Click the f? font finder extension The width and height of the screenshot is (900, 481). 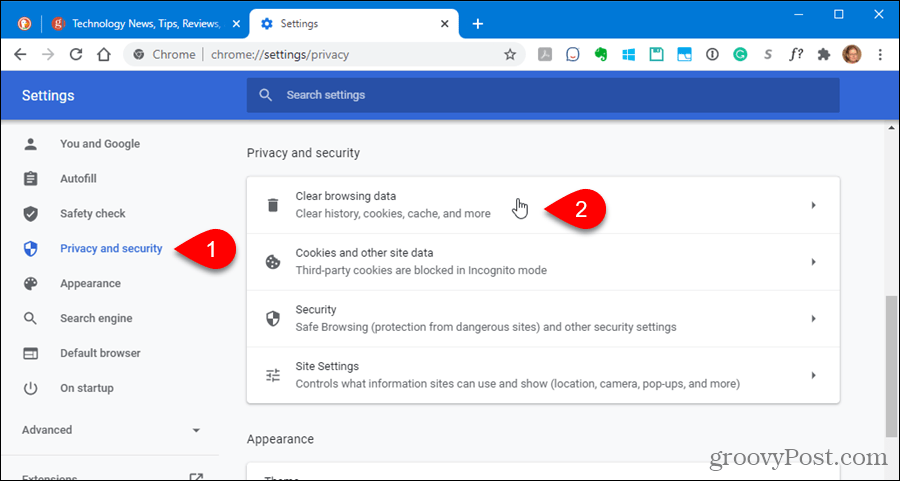coord(796,55)
